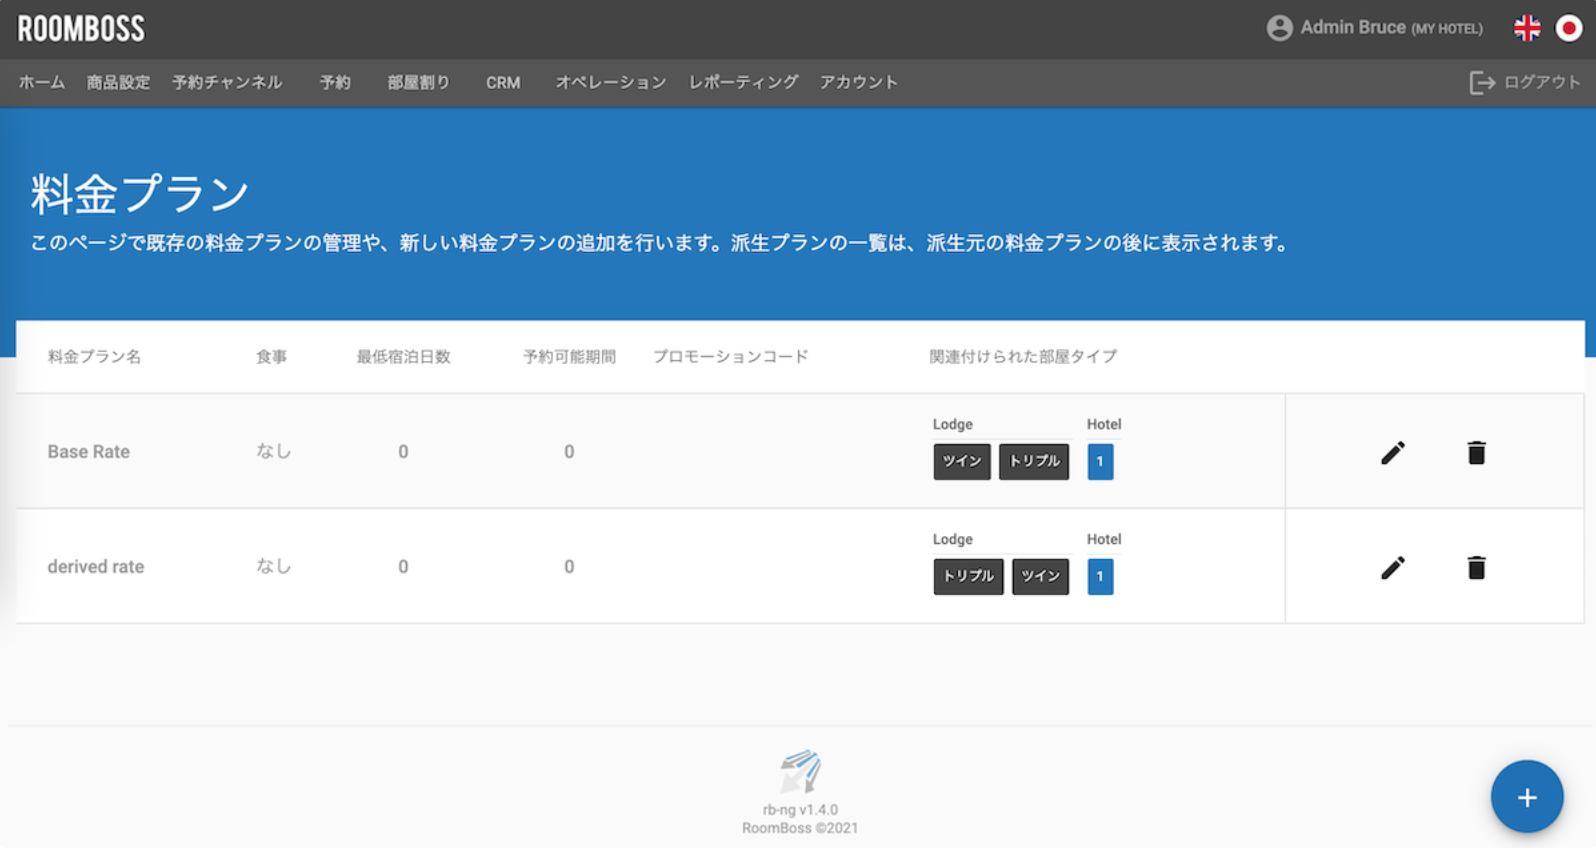Click the edit pencil for Base Rate
The height and width of the screenshot is (860, 1596).
tap(1392, 453)
